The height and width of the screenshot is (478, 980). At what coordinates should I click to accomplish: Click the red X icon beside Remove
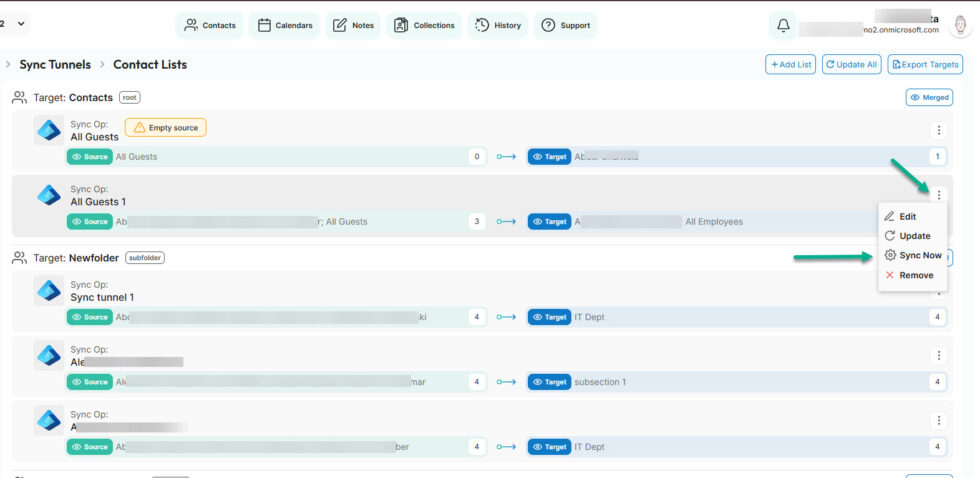tap(890, 276)
